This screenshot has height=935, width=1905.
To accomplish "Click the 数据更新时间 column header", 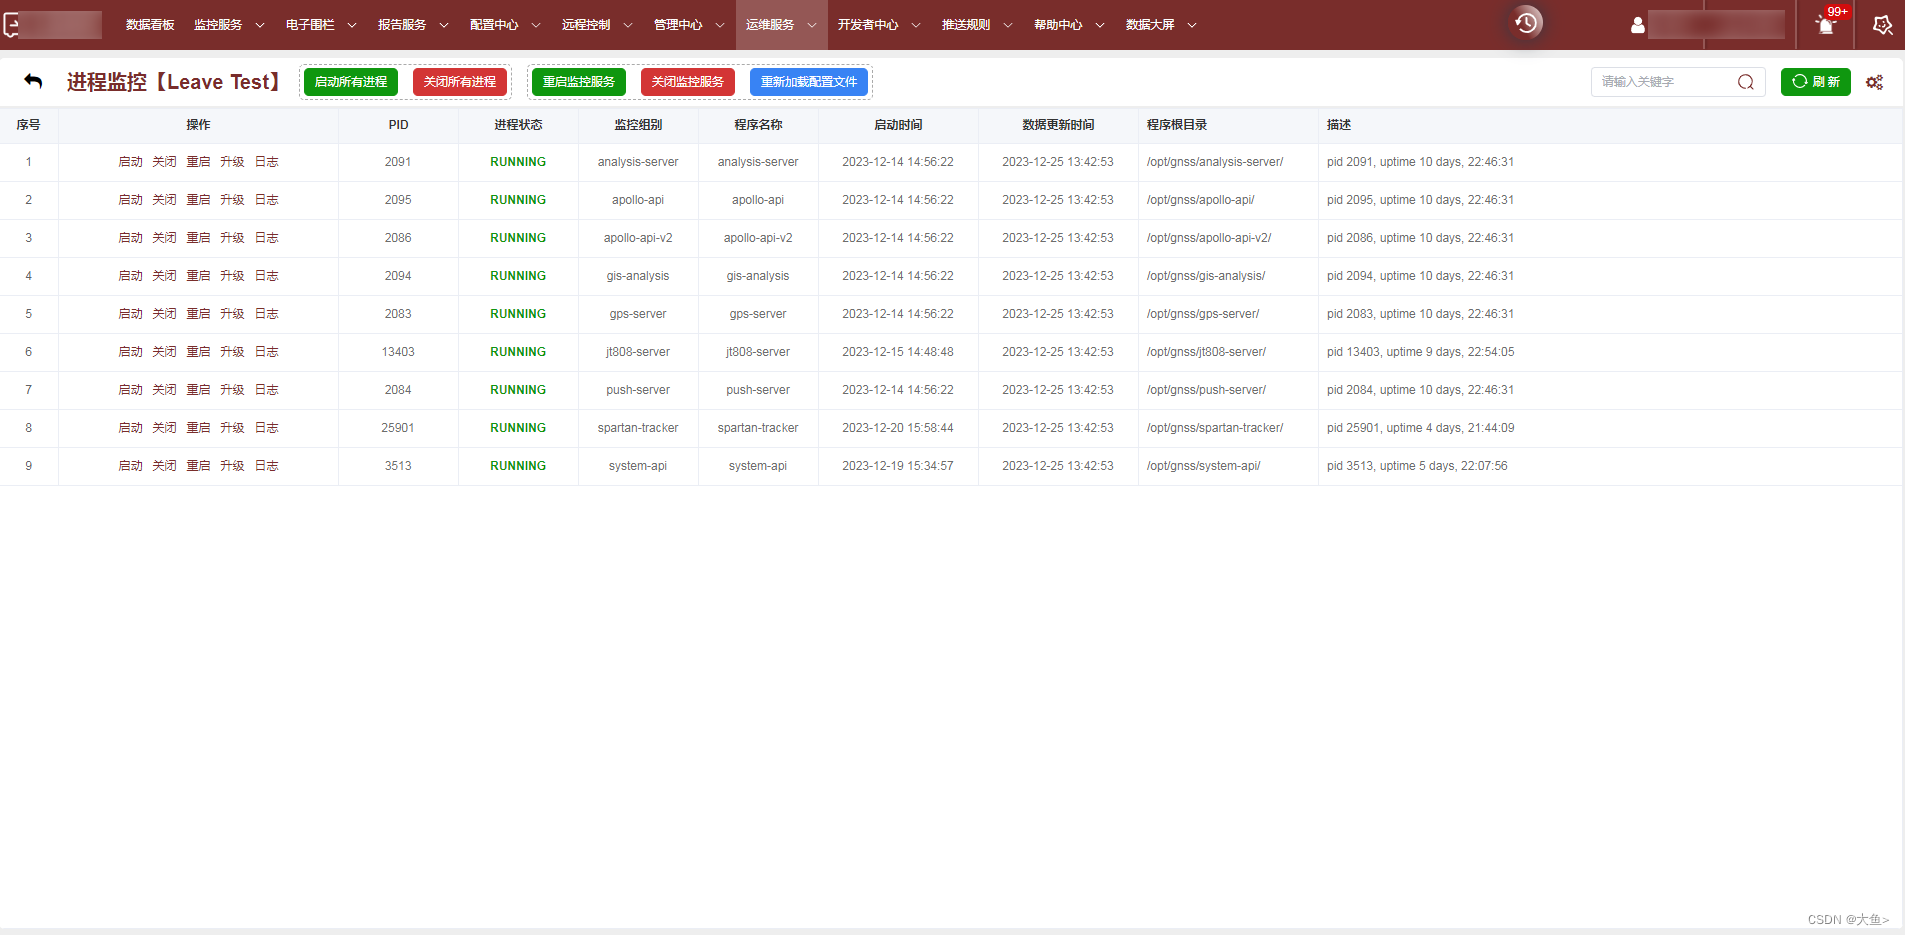I will tap(1058, 125).
